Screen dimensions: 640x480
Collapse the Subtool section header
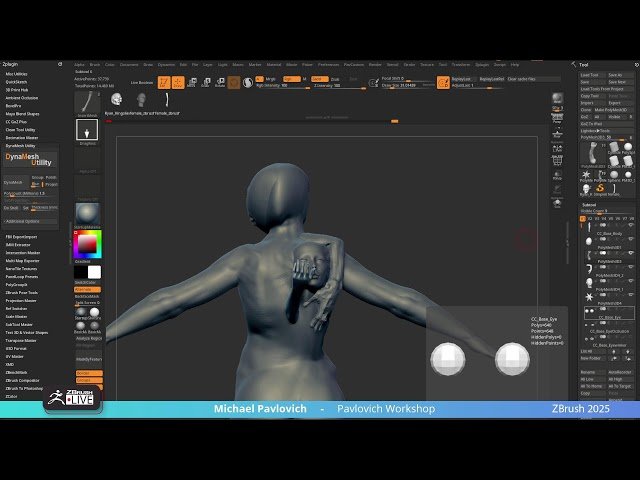click(589, 204)
